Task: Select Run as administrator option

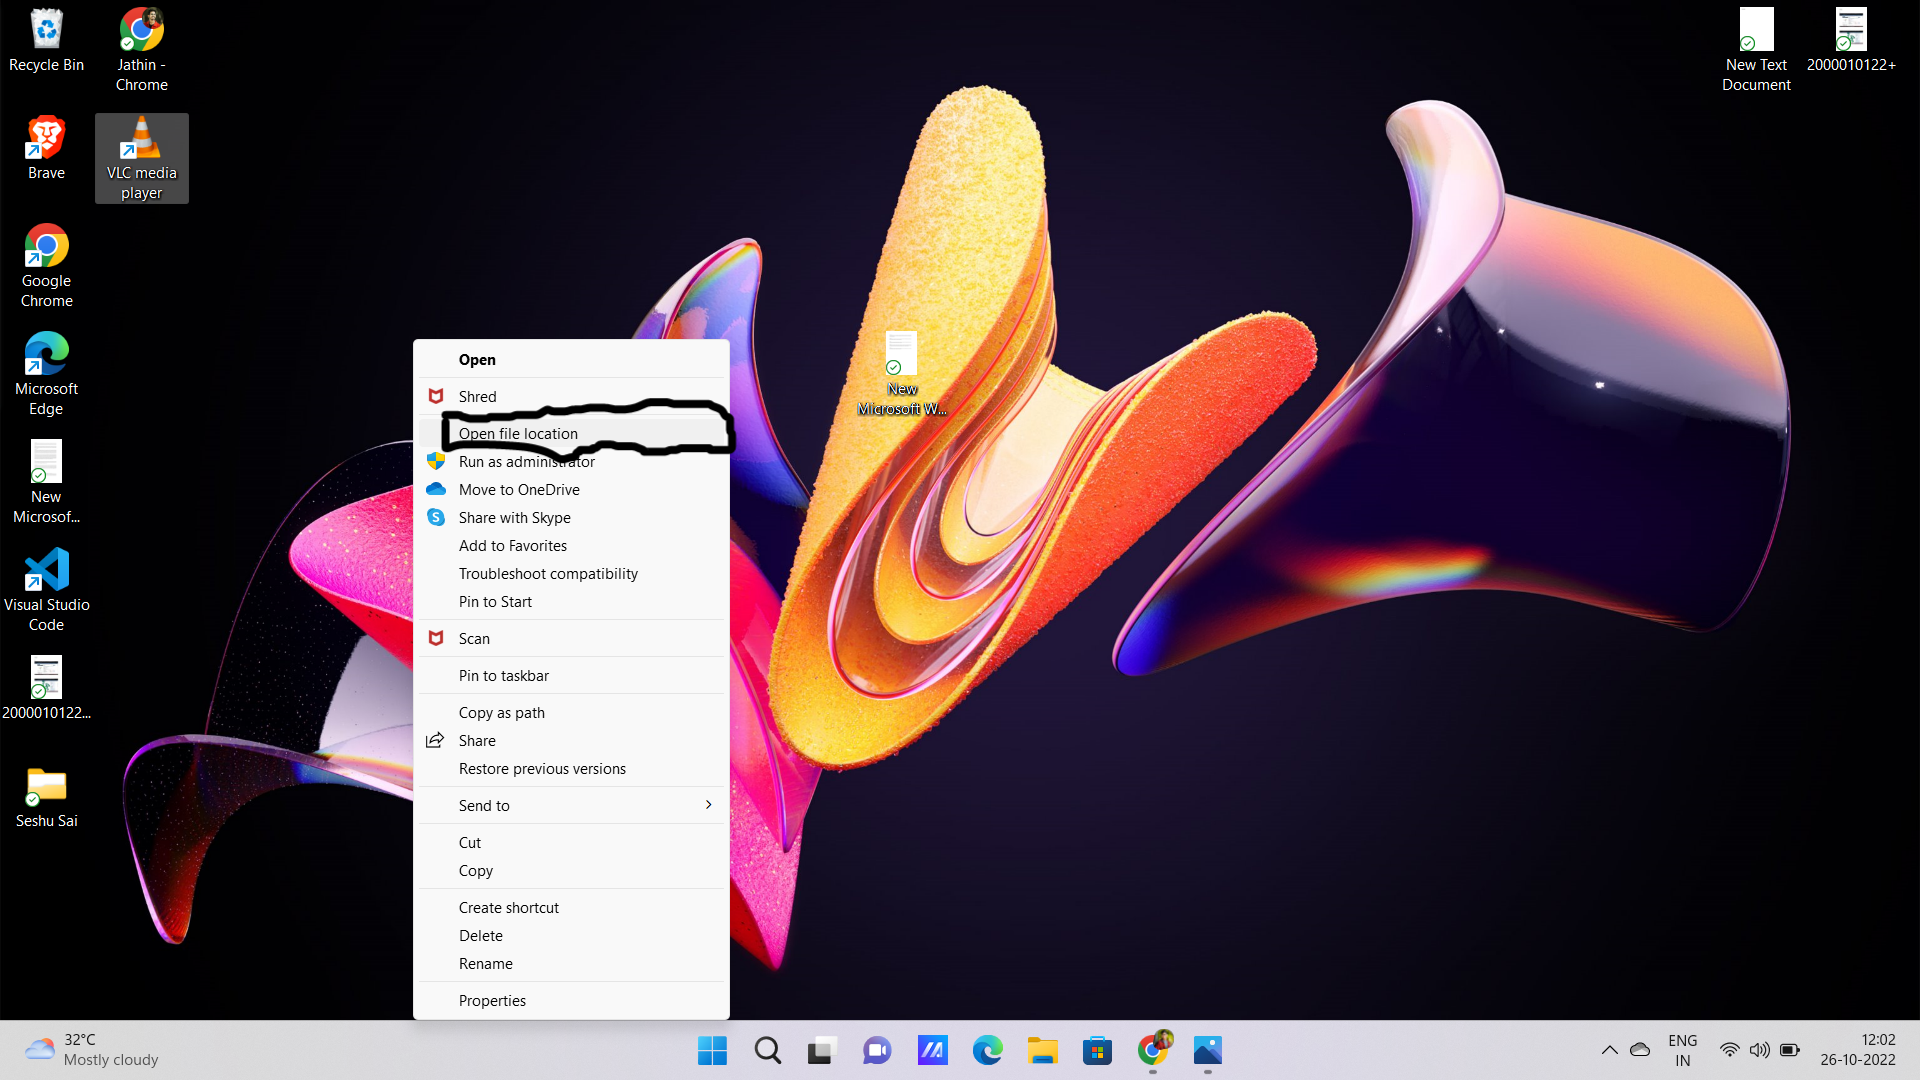Action: [526, 460]
